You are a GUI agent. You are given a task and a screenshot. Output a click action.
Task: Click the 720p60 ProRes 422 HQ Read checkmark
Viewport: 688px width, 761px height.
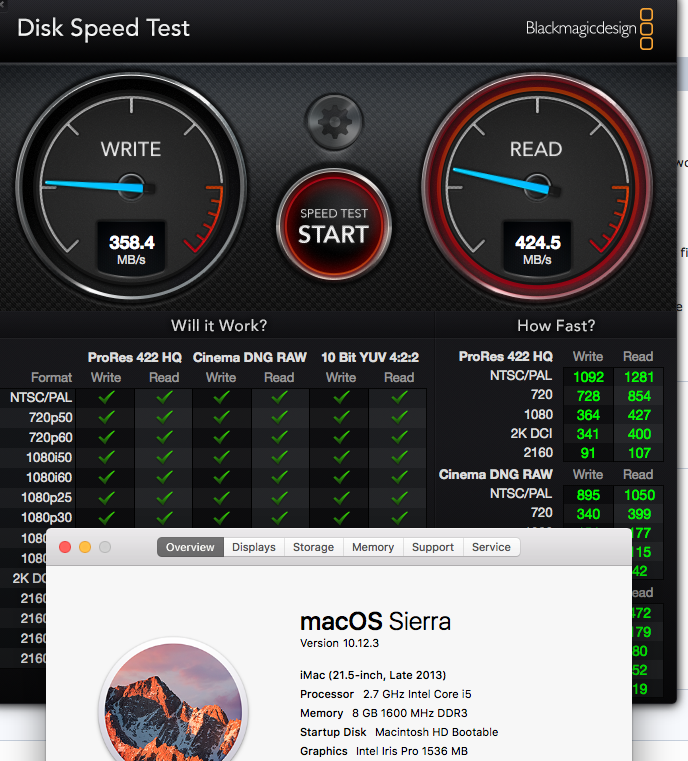(164, 437)
